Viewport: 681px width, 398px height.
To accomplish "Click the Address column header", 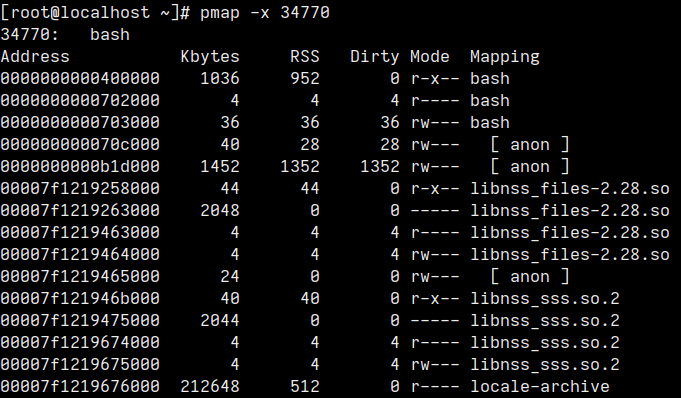I will (x=35, y=56).
